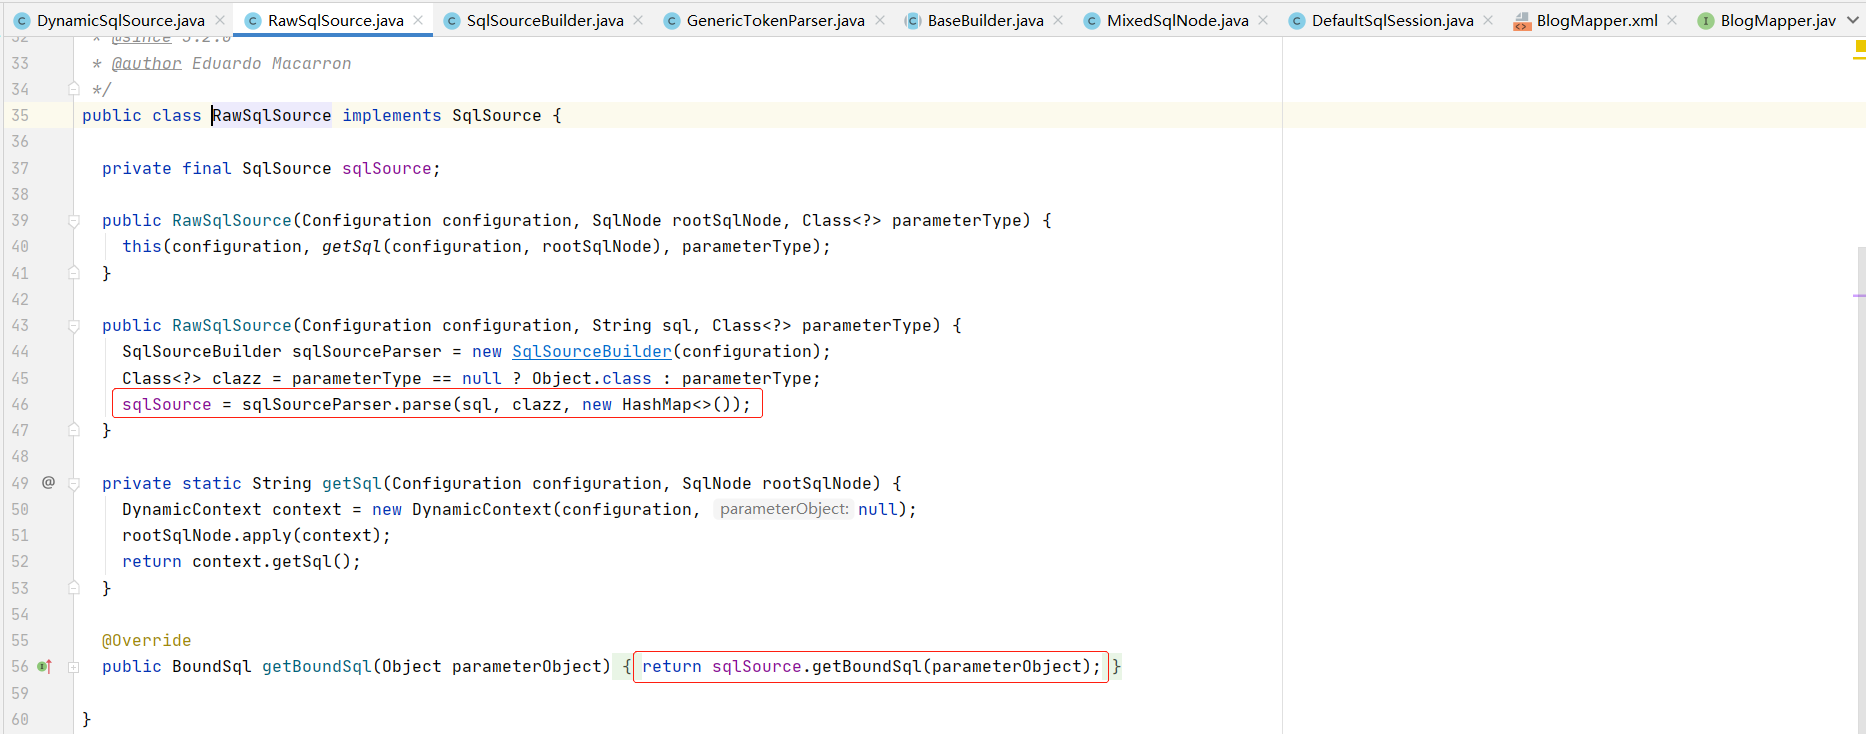Select the RawSqlSource.java tab
Screen dimensions: 1866x734
(335, 20)
